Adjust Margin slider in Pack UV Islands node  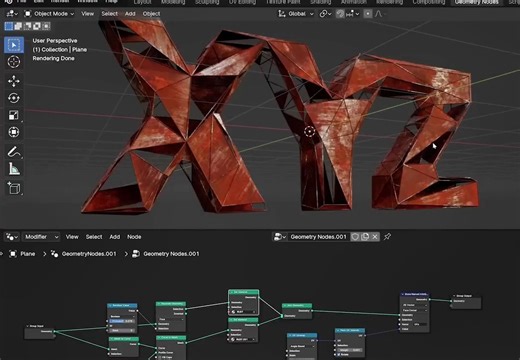(350, 350)
